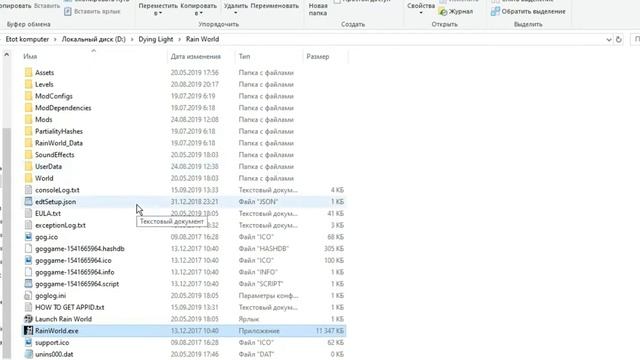Go to Dying Light breadcrumb folder
Viewport: 640px width, 360px height.
pyautogui.click(x=156, y=39)
